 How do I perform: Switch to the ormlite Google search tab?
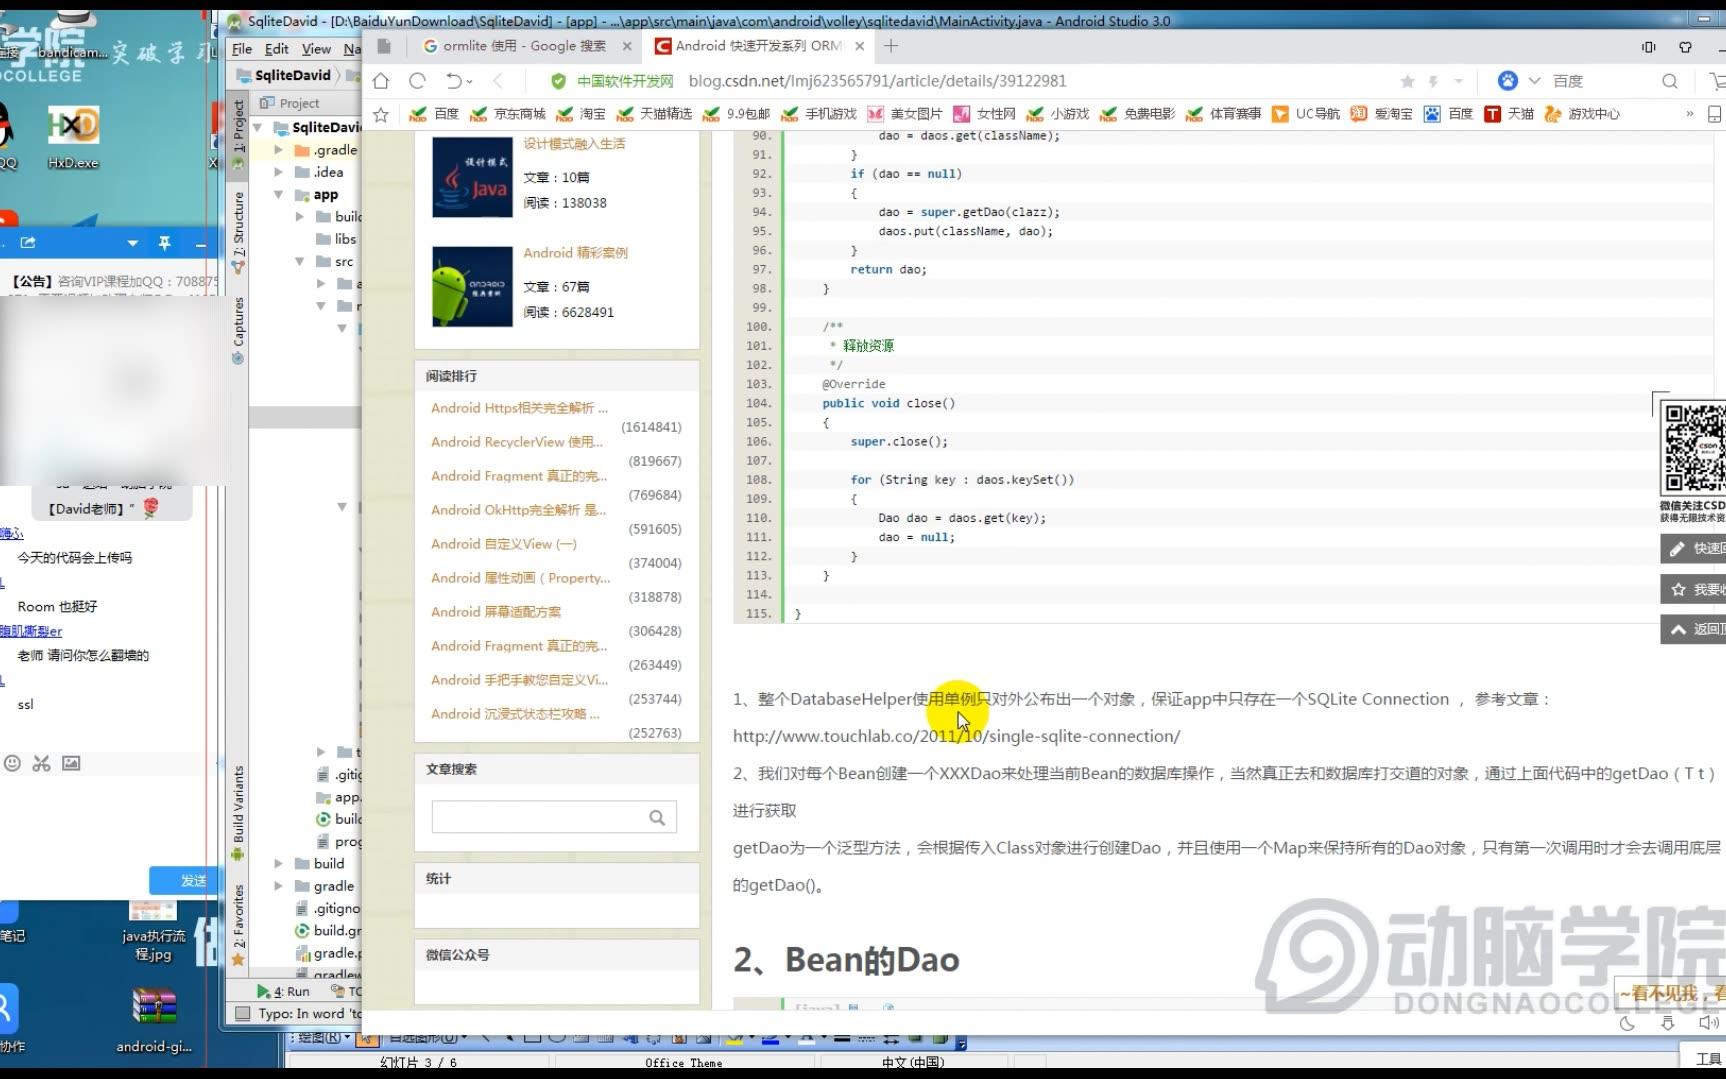(x=525, y=46)
